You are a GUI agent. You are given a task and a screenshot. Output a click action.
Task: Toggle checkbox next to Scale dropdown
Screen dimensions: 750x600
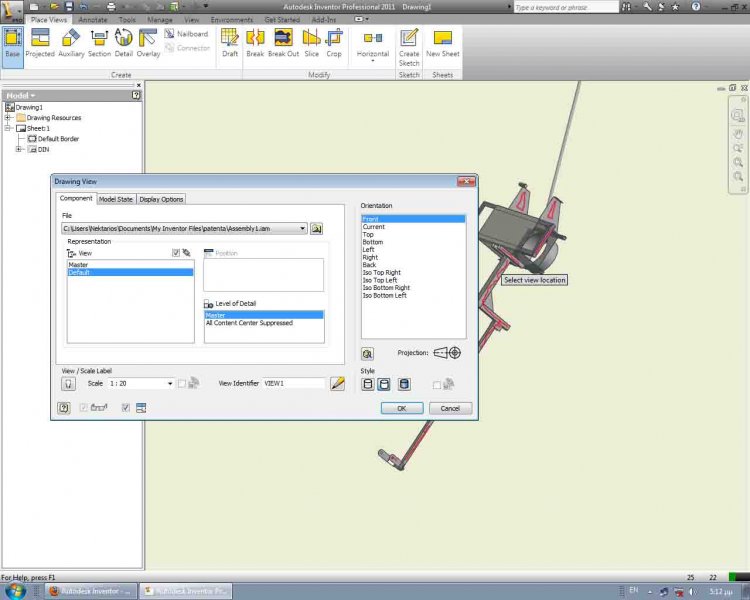(x=181, y=383)
